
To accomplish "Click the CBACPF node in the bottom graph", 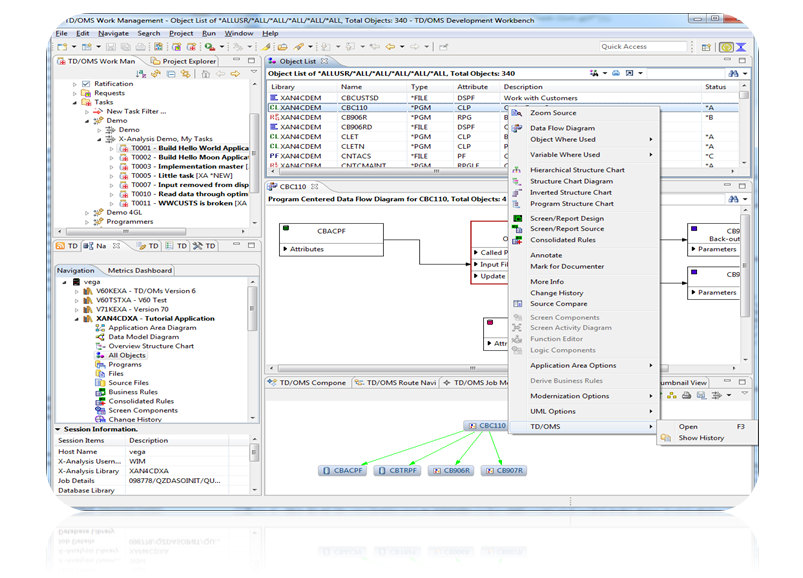I will coord(342,470).
